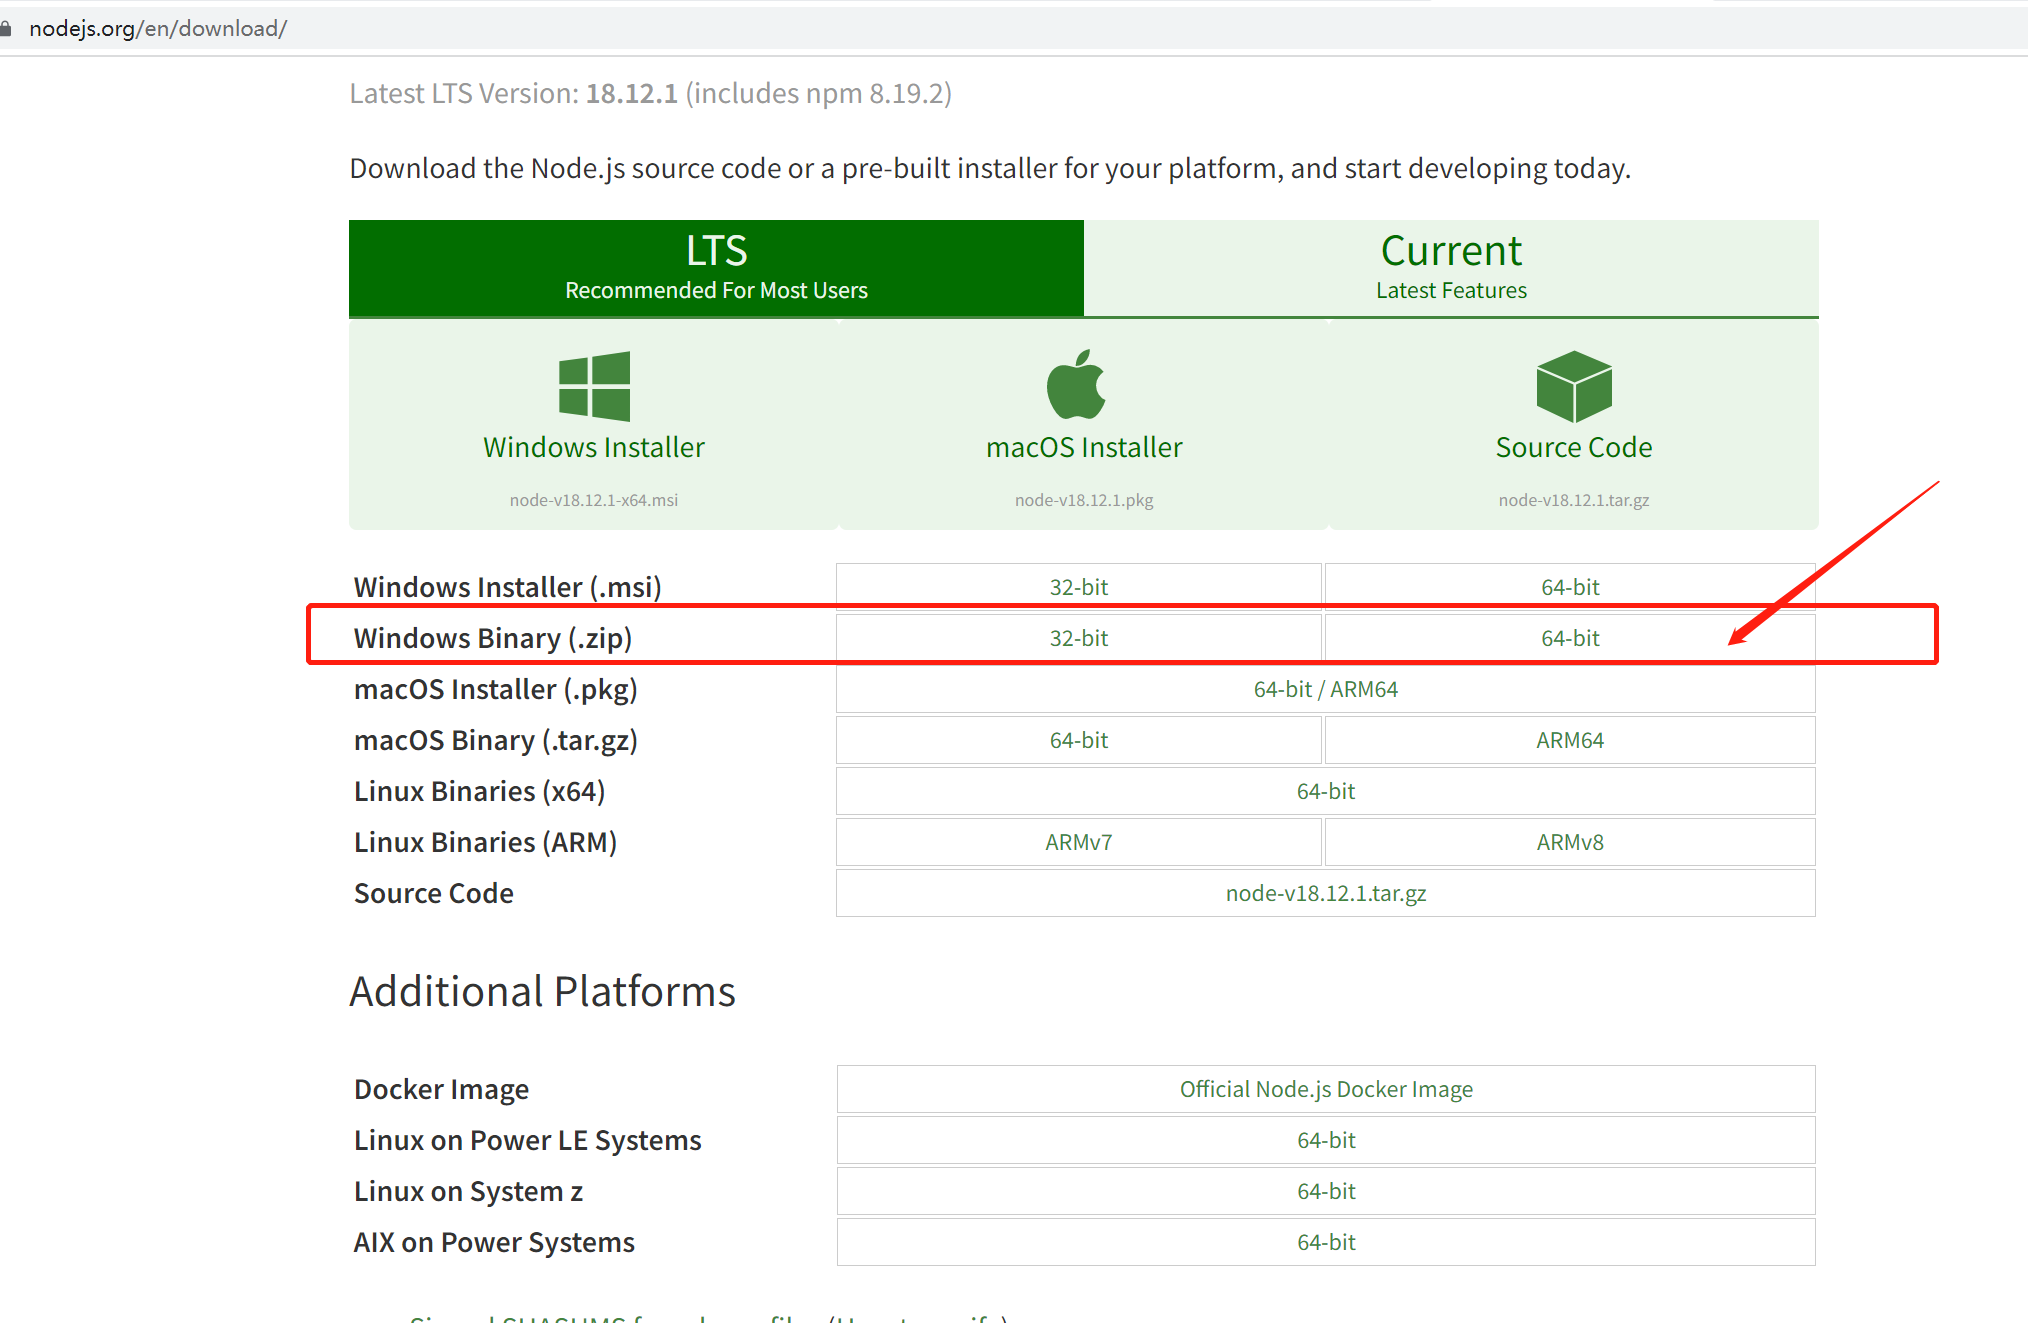The image size is (2028, 1323).
Task: Click the Latest LTS Version 18.12.1 text
Action: (651, 93)
